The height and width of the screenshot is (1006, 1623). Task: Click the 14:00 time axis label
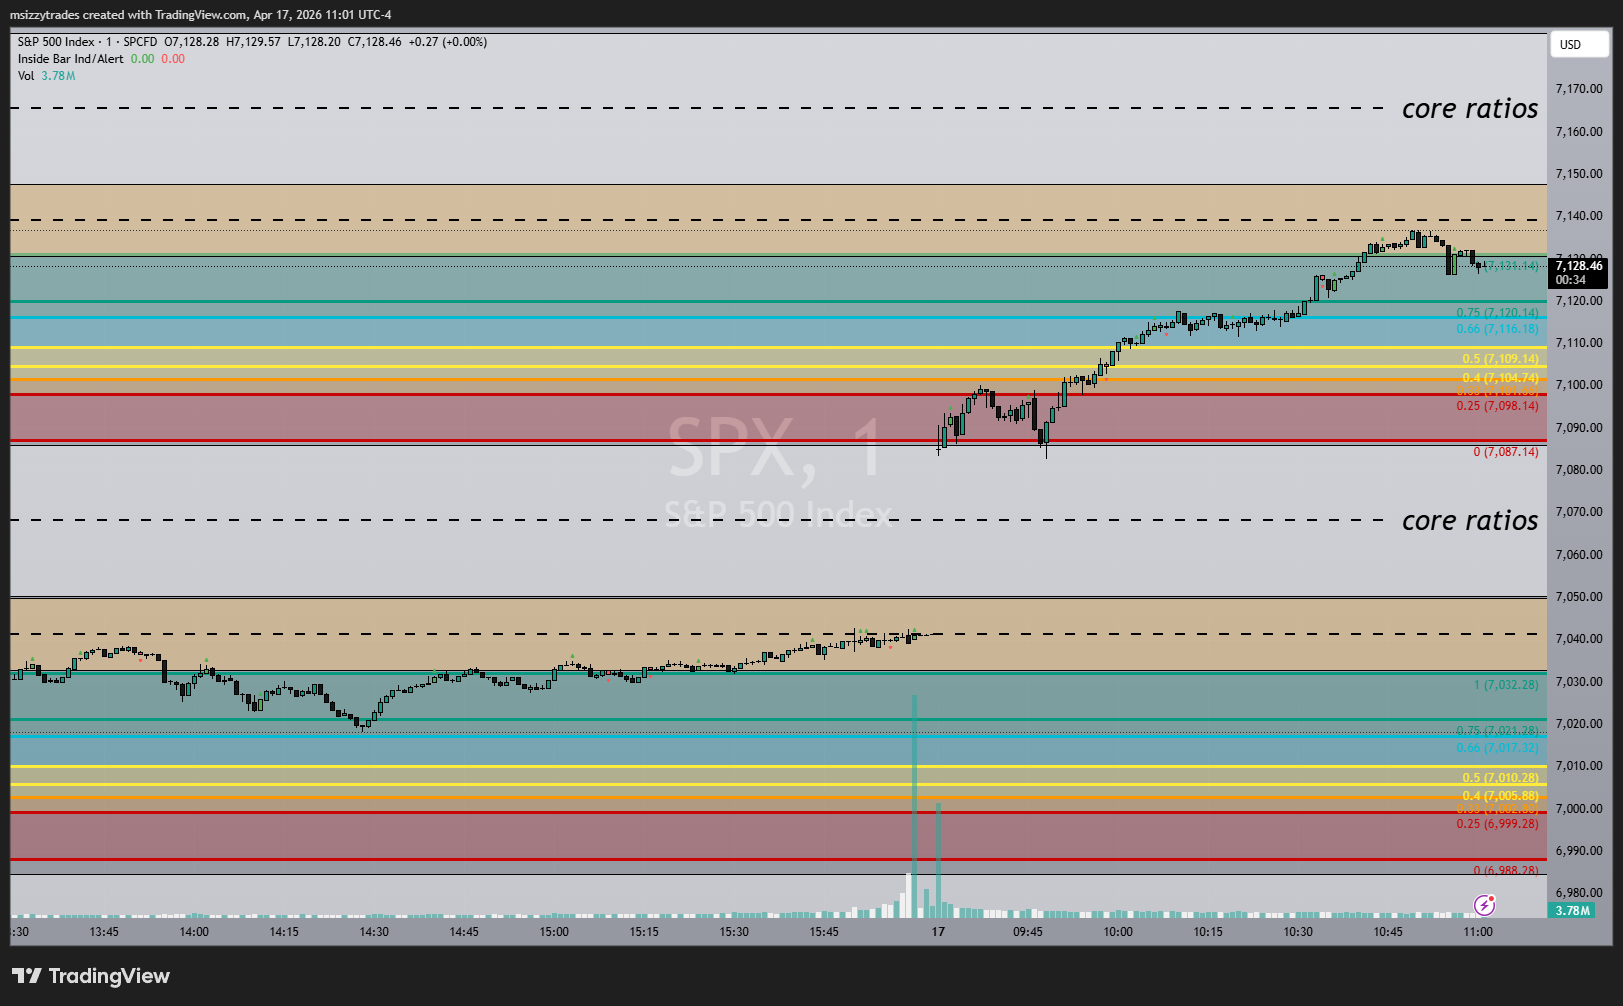(x=194, y=932)
